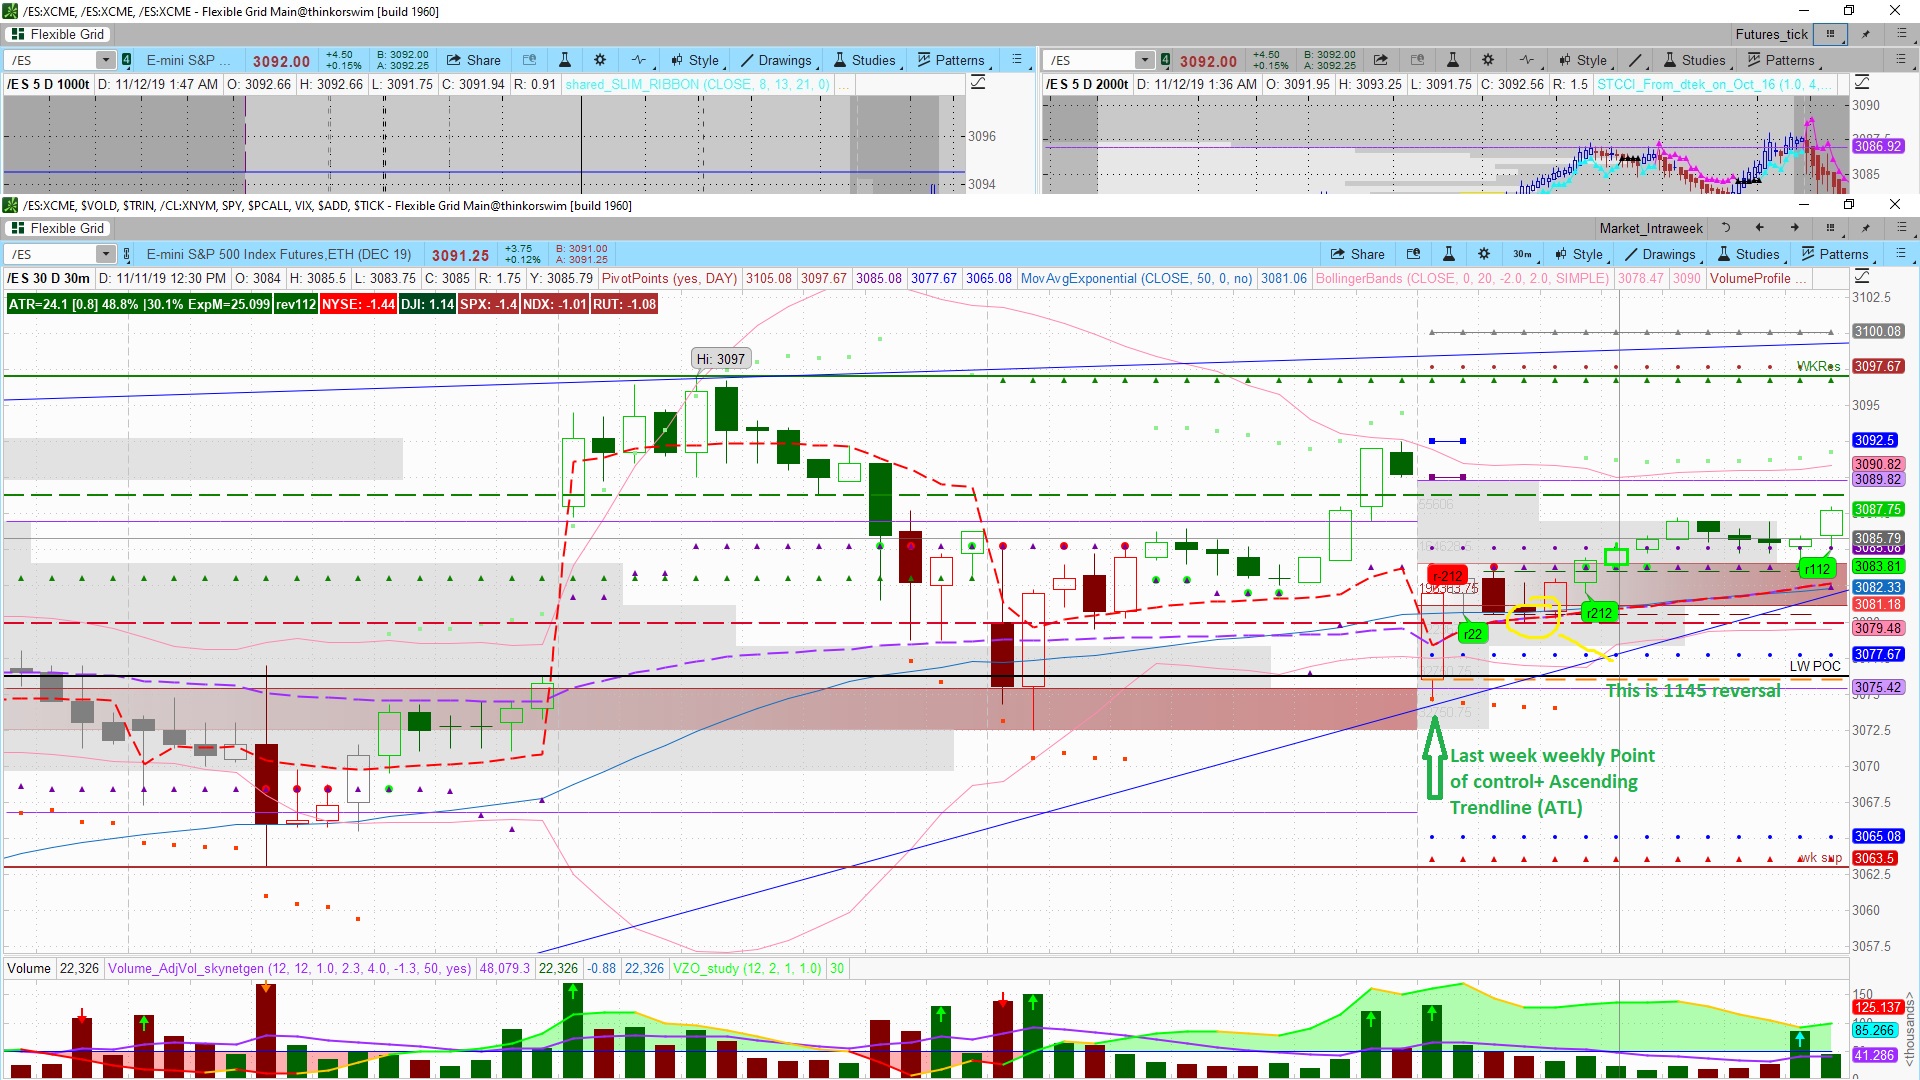1920x1080 pixels.
Task: Click the flask icon beside Share
Action: tap(1448, 254)
